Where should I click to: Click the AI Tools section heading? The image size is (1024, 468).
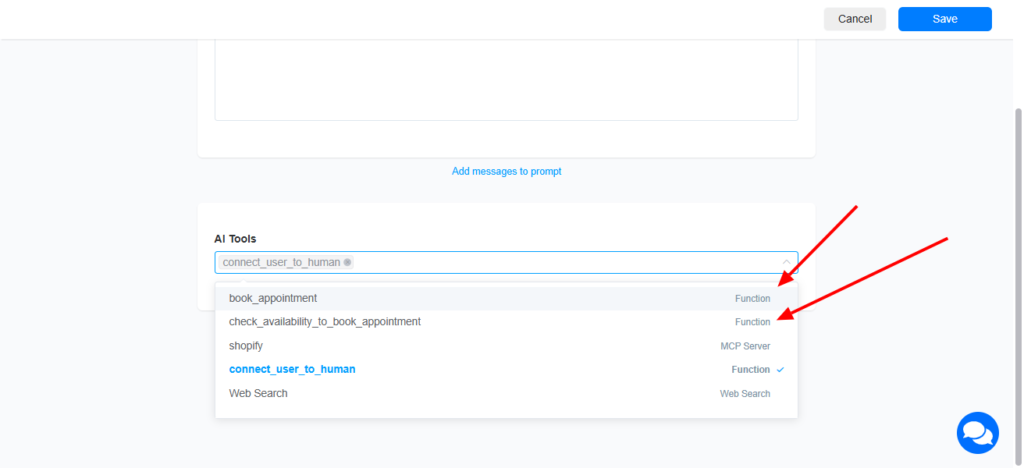[235, 239]
